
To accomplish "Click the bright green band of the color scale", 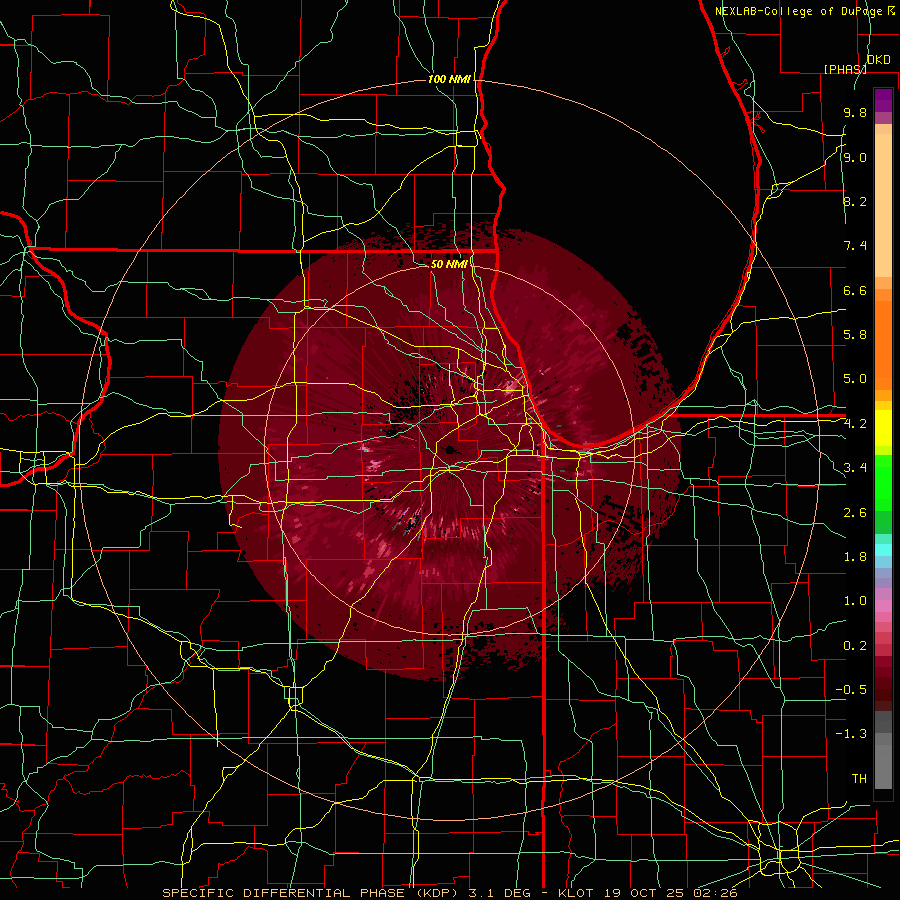I will [883, 482].
